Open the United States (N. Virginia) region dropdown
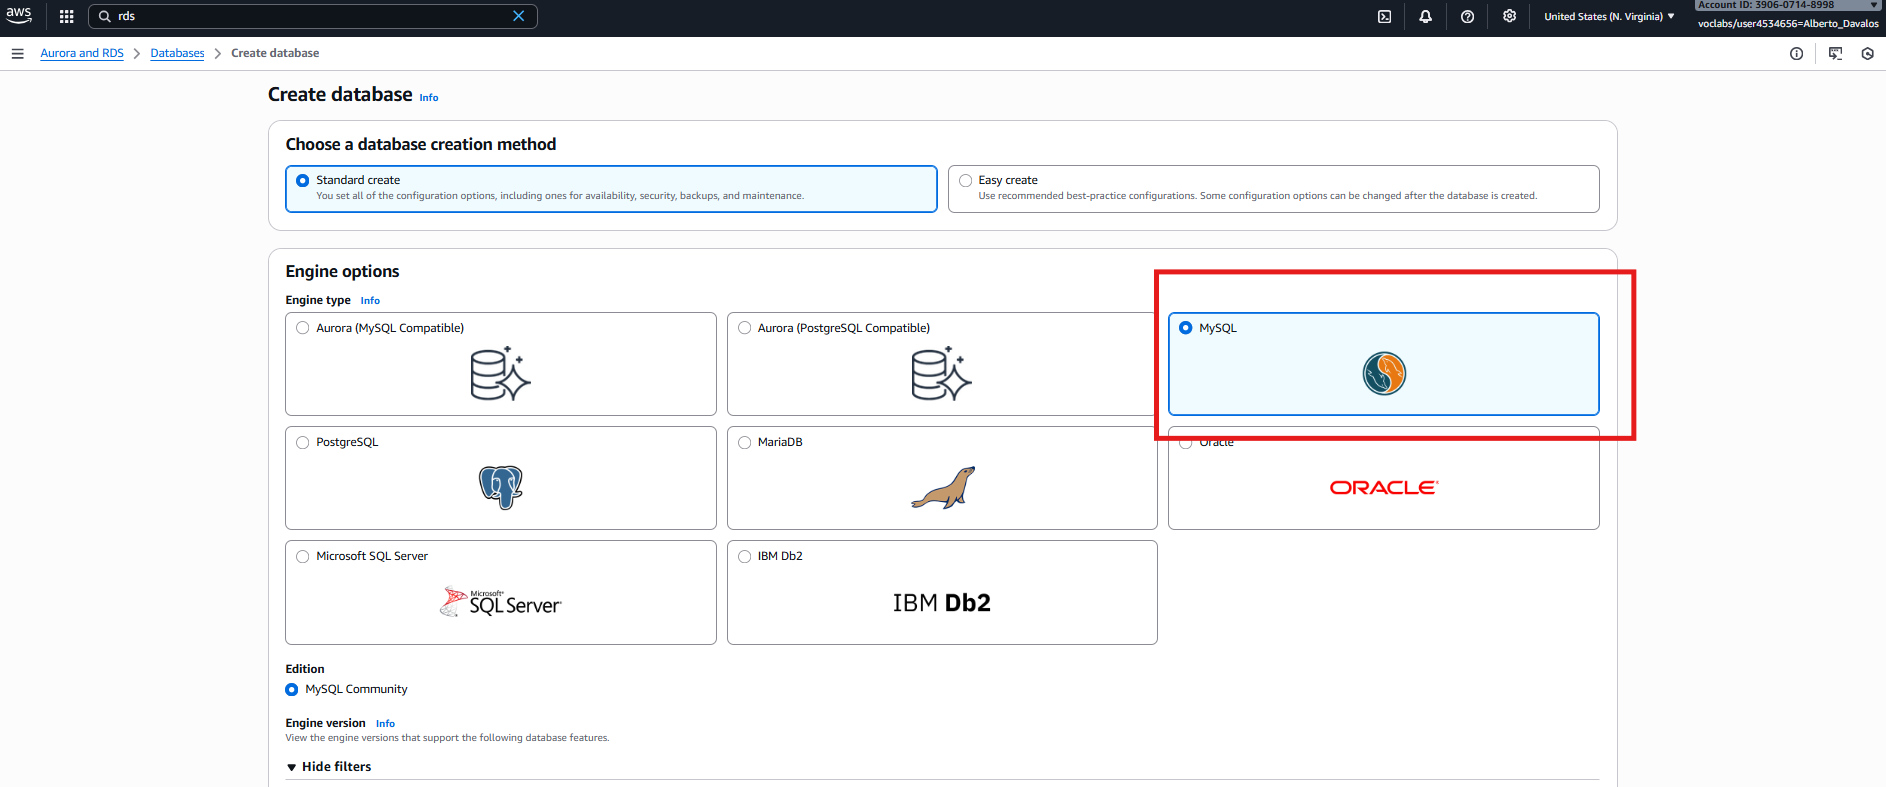This screenshot has height=787, width=1886. (1608, 16)
